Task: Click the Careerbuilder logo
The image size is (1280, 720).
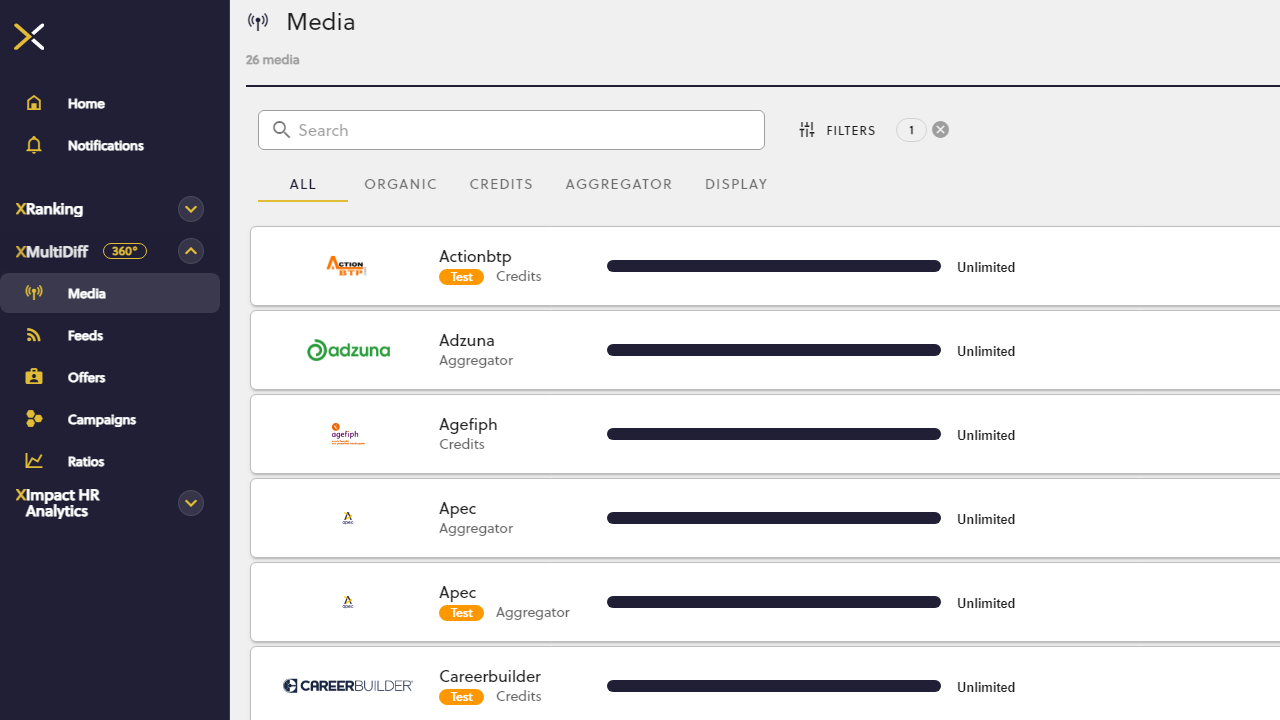Action: [348, 686]
